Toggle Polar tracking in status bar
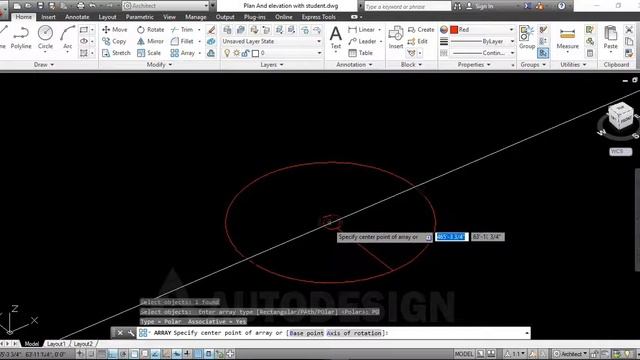The image size is (640, 360). click(x=123, y=354)
